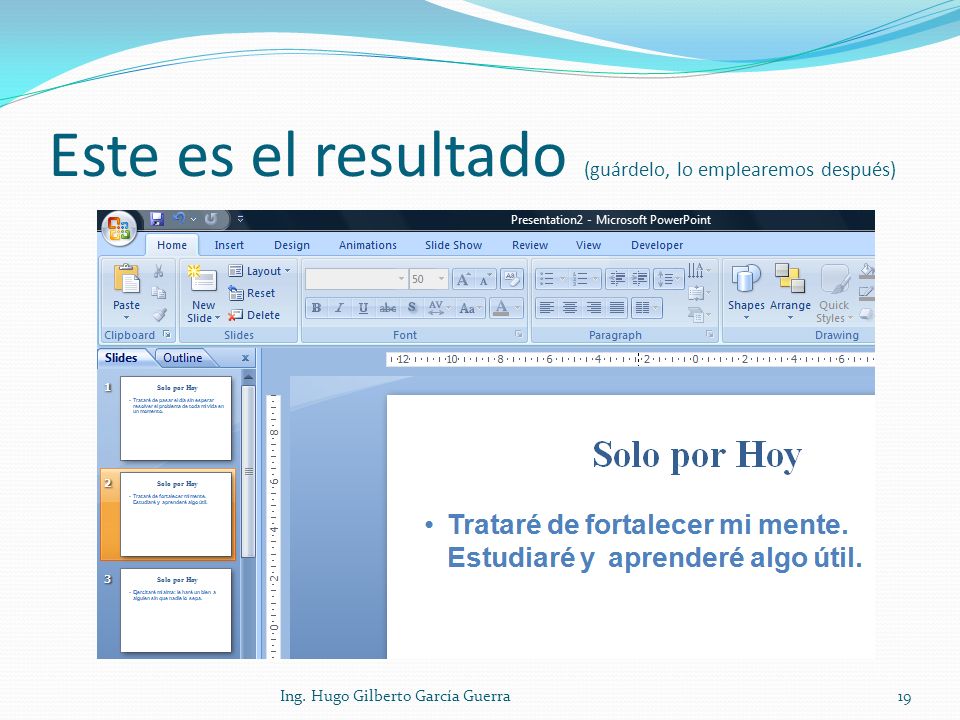
Task: Click the Shrink Font icon
Action: point(486,279)
